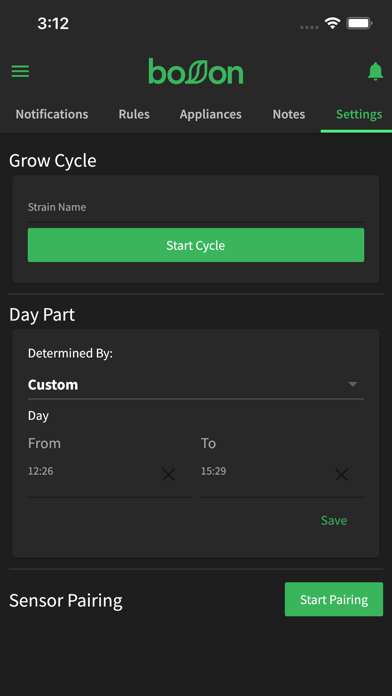Open the Determined By Custom selector
Viewport: 392px width, 696px height.
click(x=196, y=384)
